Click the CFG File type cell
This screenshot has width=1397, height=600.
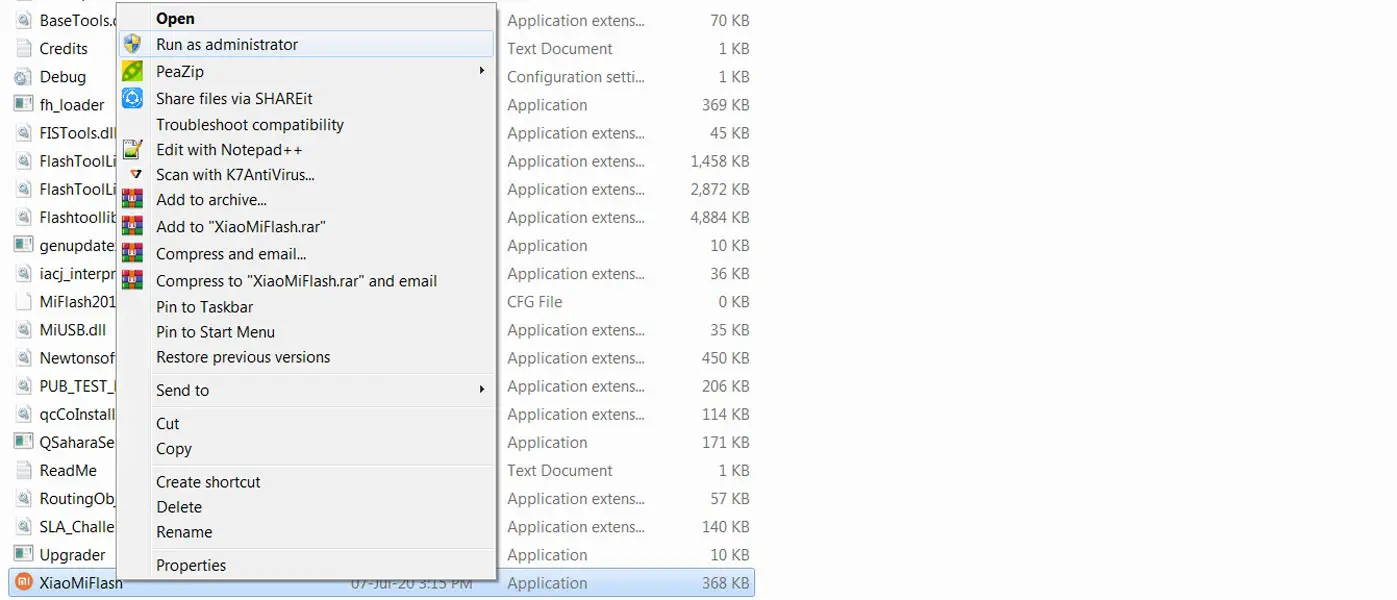(x=534, y=301)
